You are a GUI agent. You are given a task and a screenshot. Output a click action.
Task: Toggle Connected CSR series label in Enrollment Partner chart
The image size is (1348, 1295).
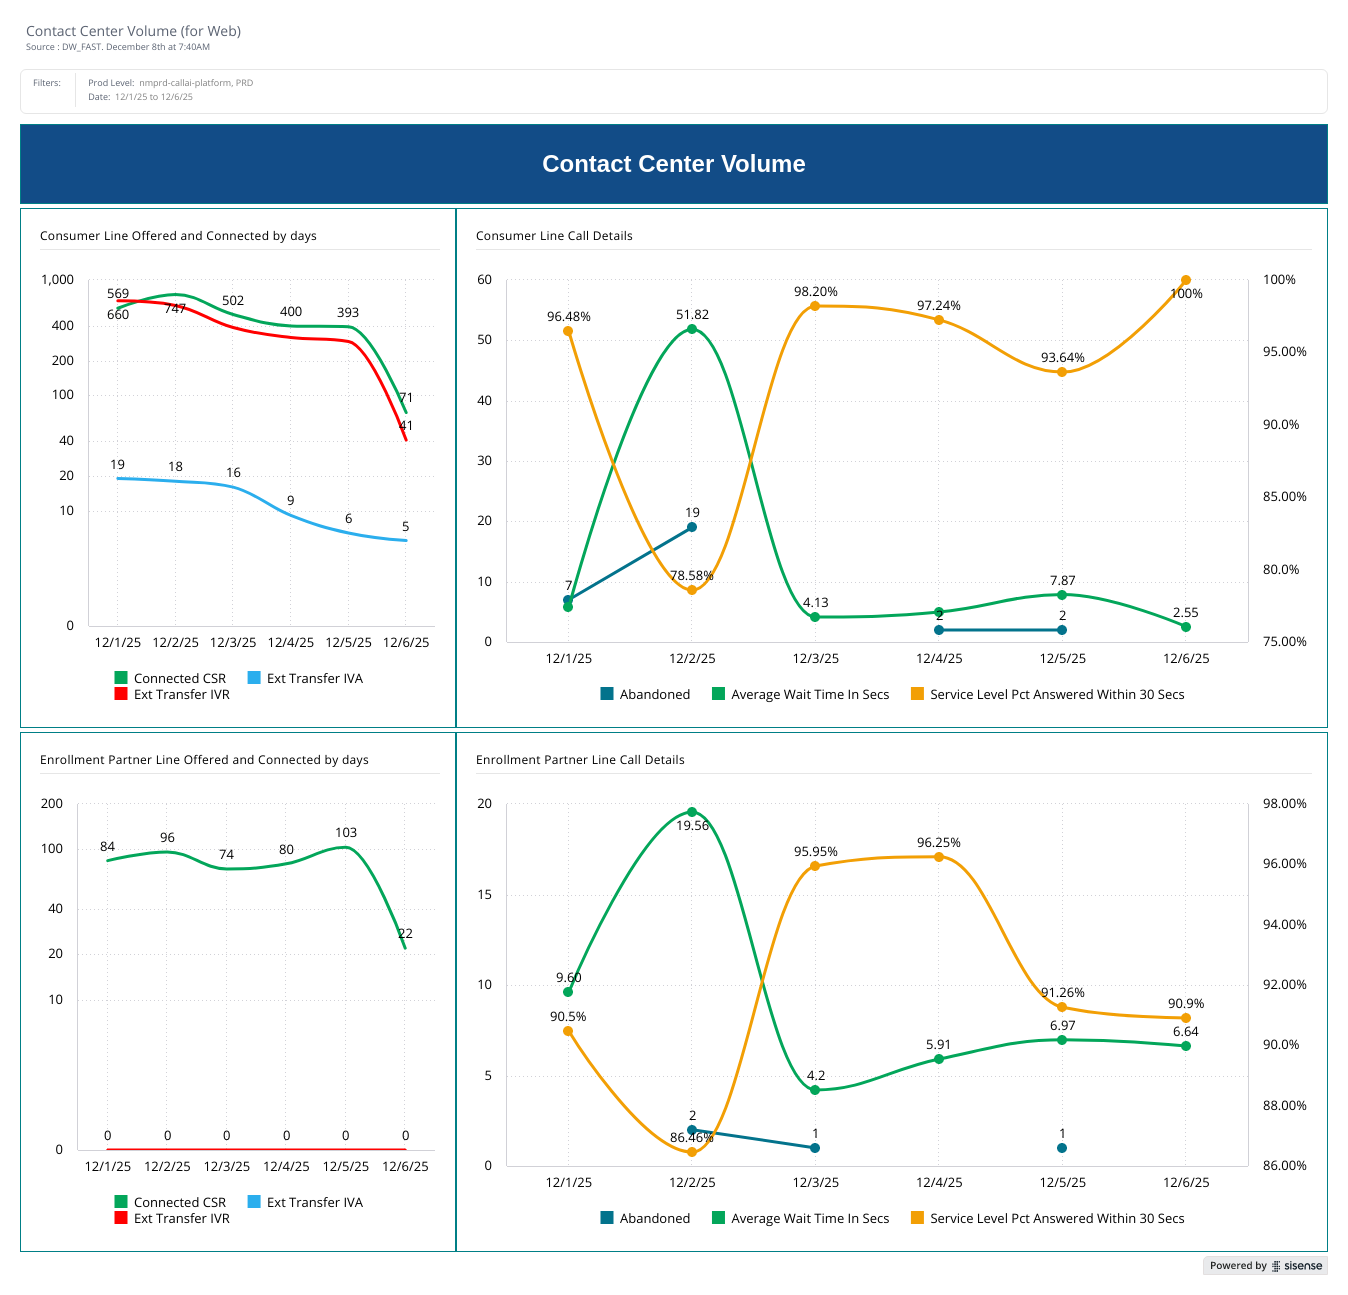(180, 1202)
